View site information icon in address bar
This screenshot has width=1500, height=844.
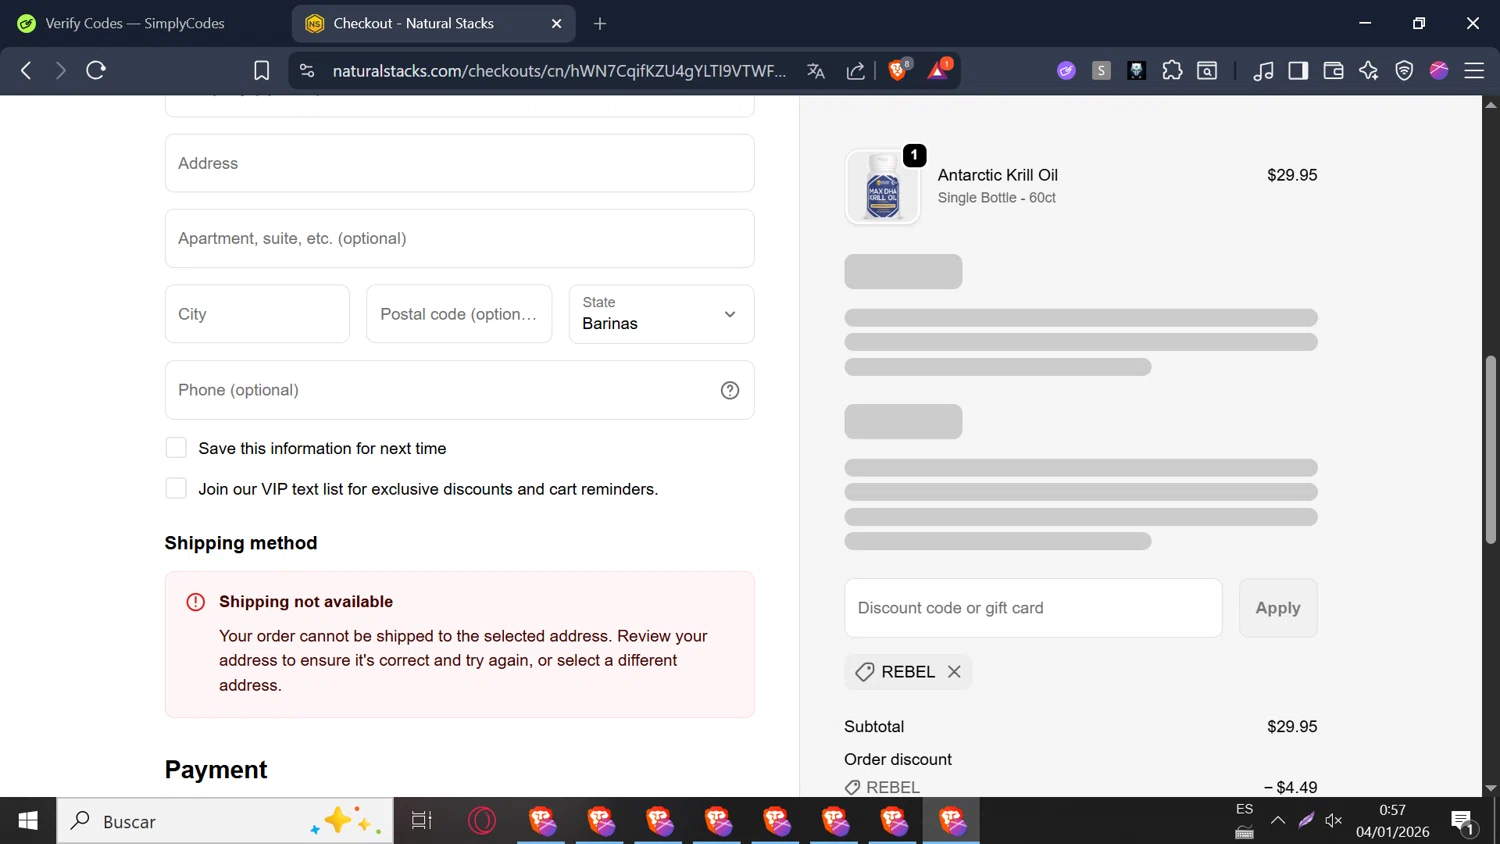(x=307, y=70)
